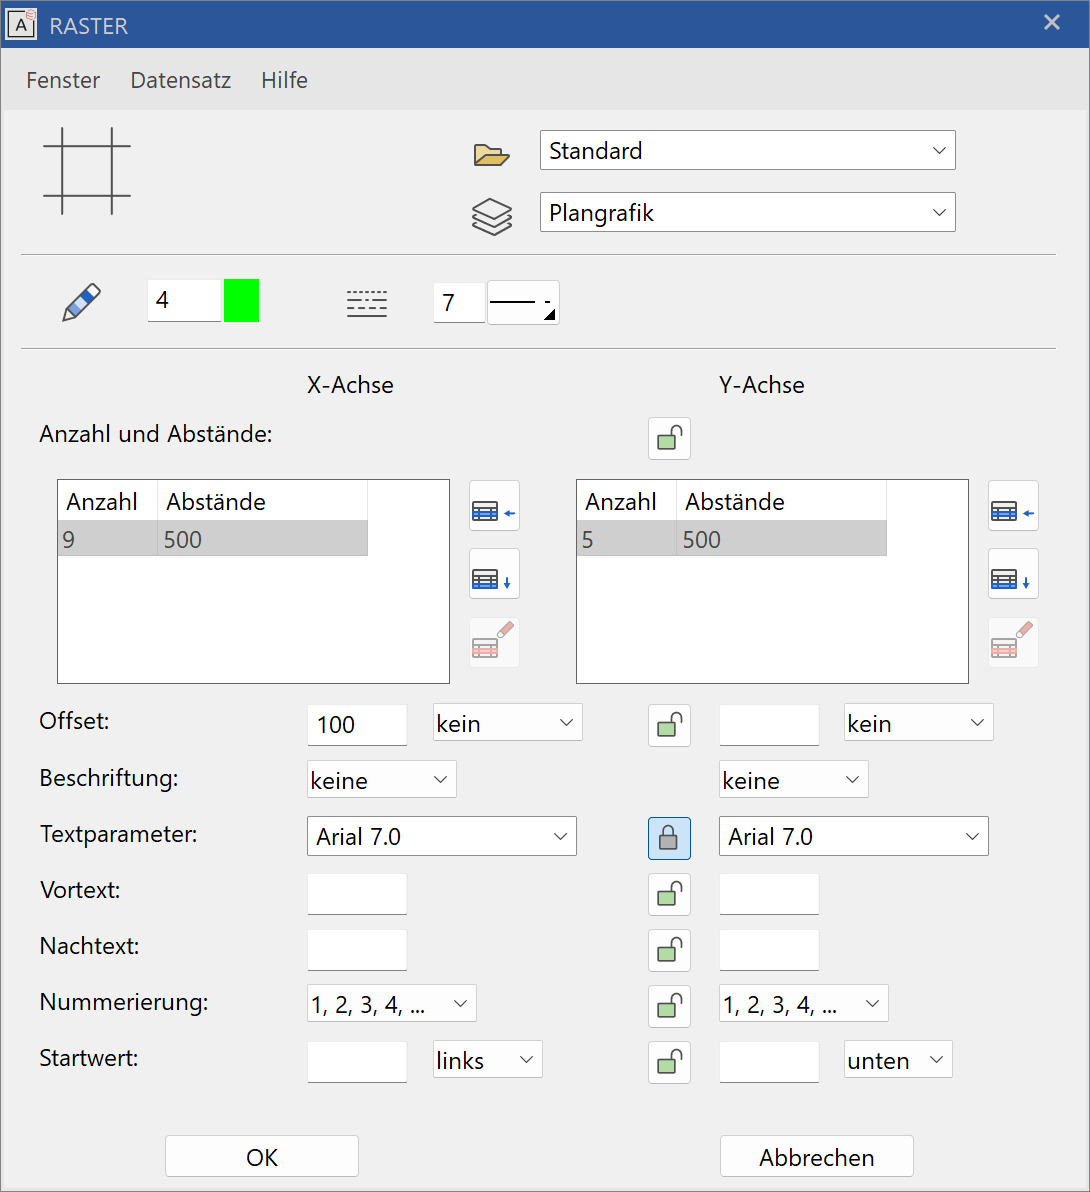Toggle the Anzahl und Abstände lock

670,439
